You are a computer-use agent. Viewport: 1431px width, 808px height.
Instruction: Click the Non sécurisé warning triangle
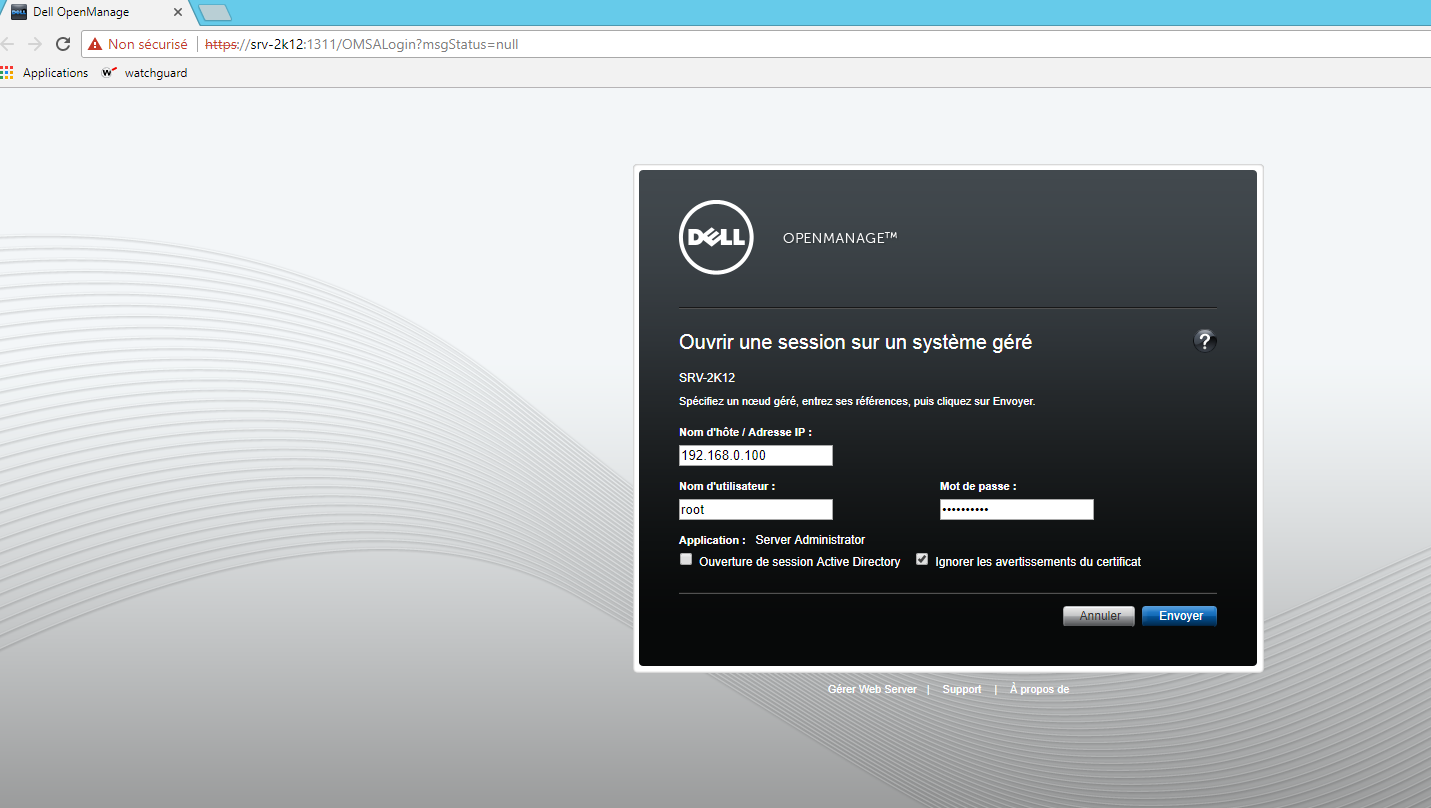tap(95, 45)
